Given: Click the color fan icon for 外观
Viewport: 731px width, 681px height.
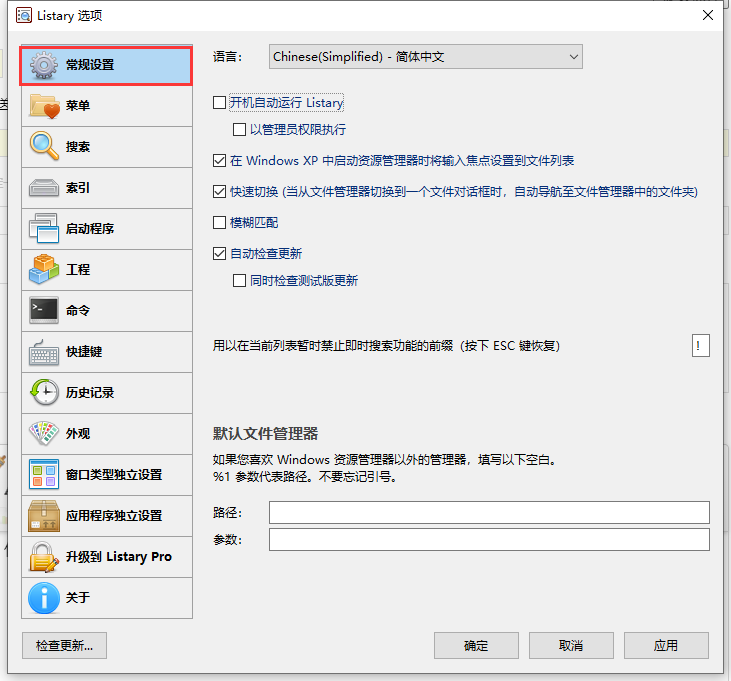Looking at the screenshot, I should [44, 433].
